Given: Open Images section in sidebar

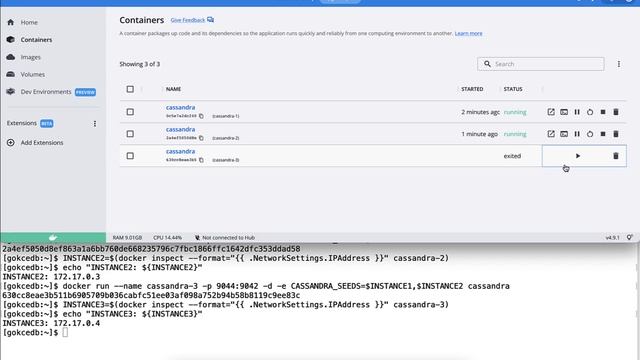Looking at the screenshot, I should pyautogui.click(x=31, y=57).
